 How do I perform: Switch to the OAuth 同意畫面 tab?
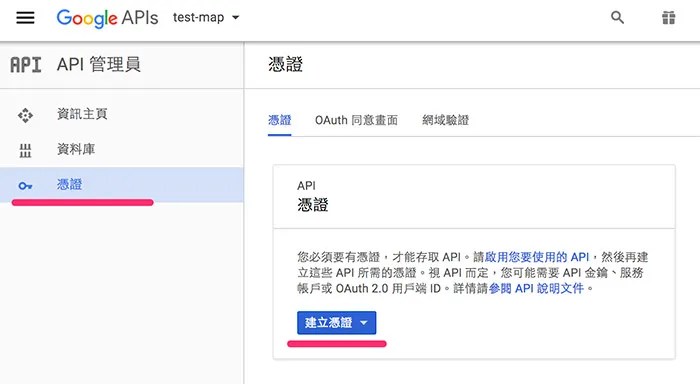pos(356,120)
